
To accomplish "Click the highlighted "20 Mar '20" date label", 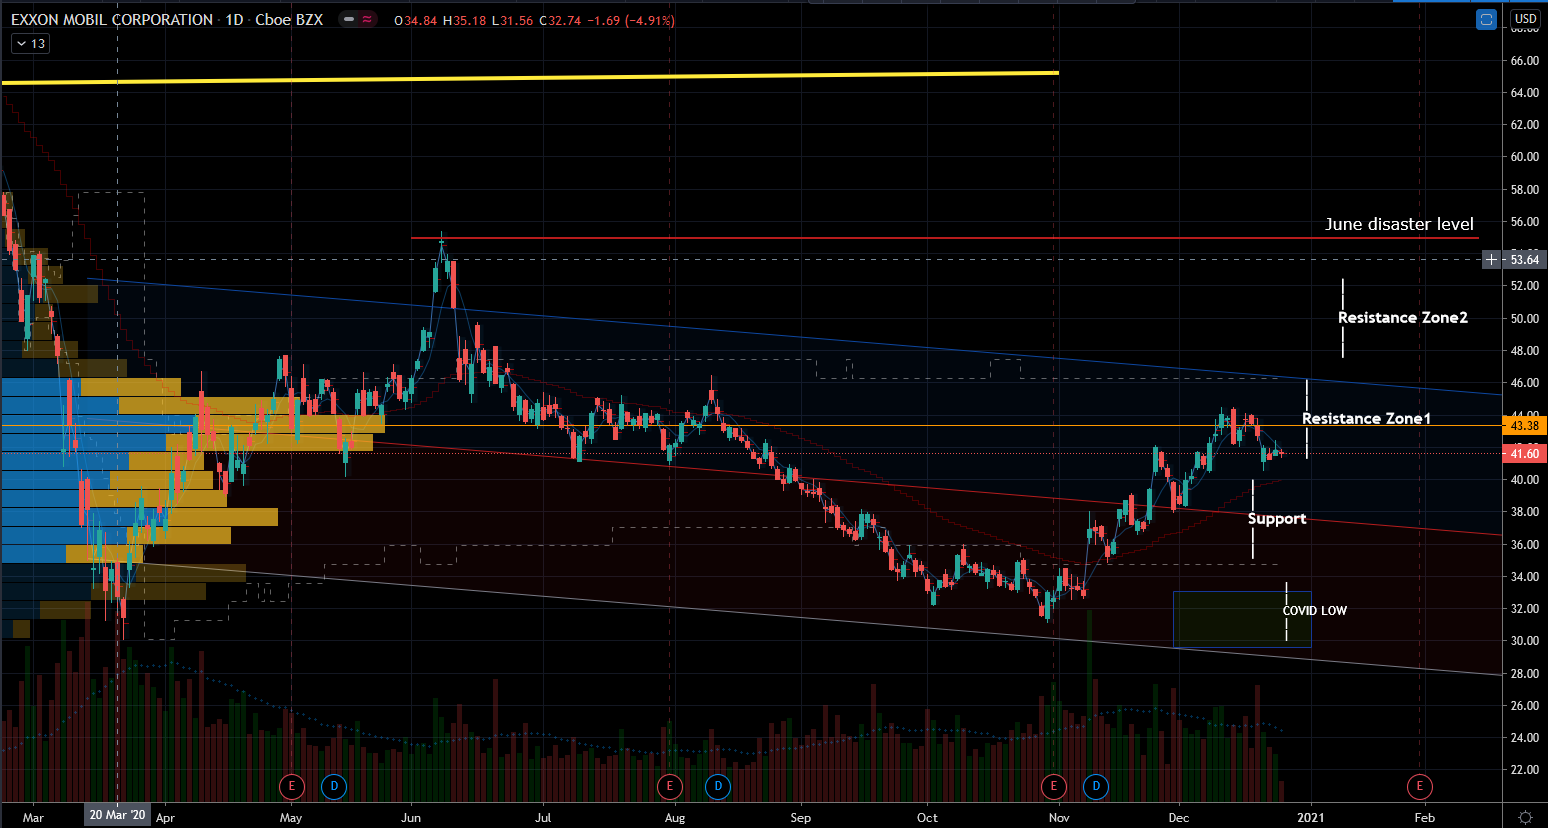I will point(117,815).
